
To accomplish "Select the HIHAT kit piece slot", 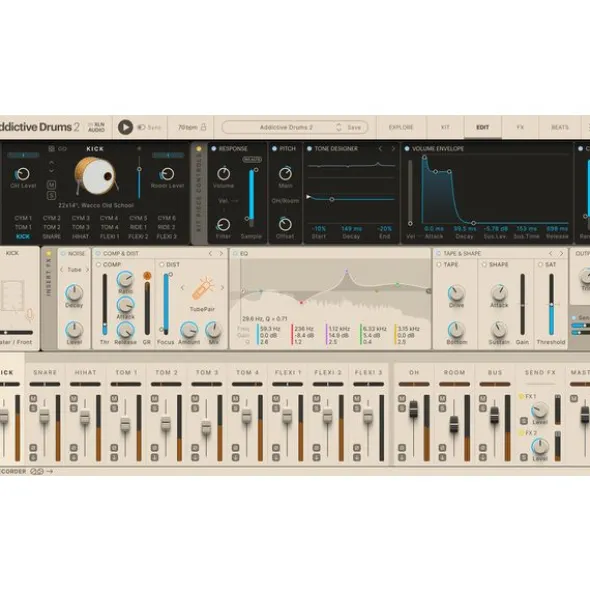I will [80, 237].
